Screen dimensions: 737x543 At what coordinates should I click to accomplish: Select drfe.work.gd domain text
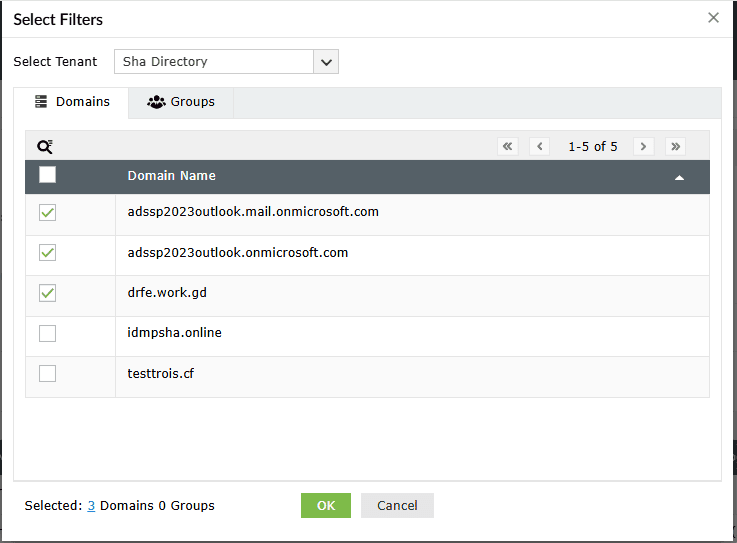click(x=167, y=293)
